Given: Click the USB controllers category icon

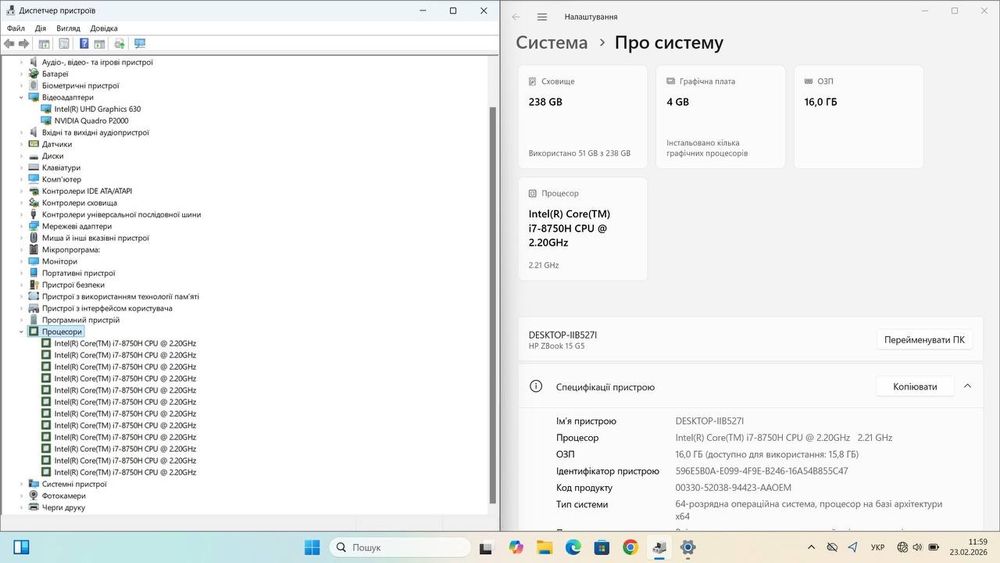Looking at the screenshot, I should (34, 214).
